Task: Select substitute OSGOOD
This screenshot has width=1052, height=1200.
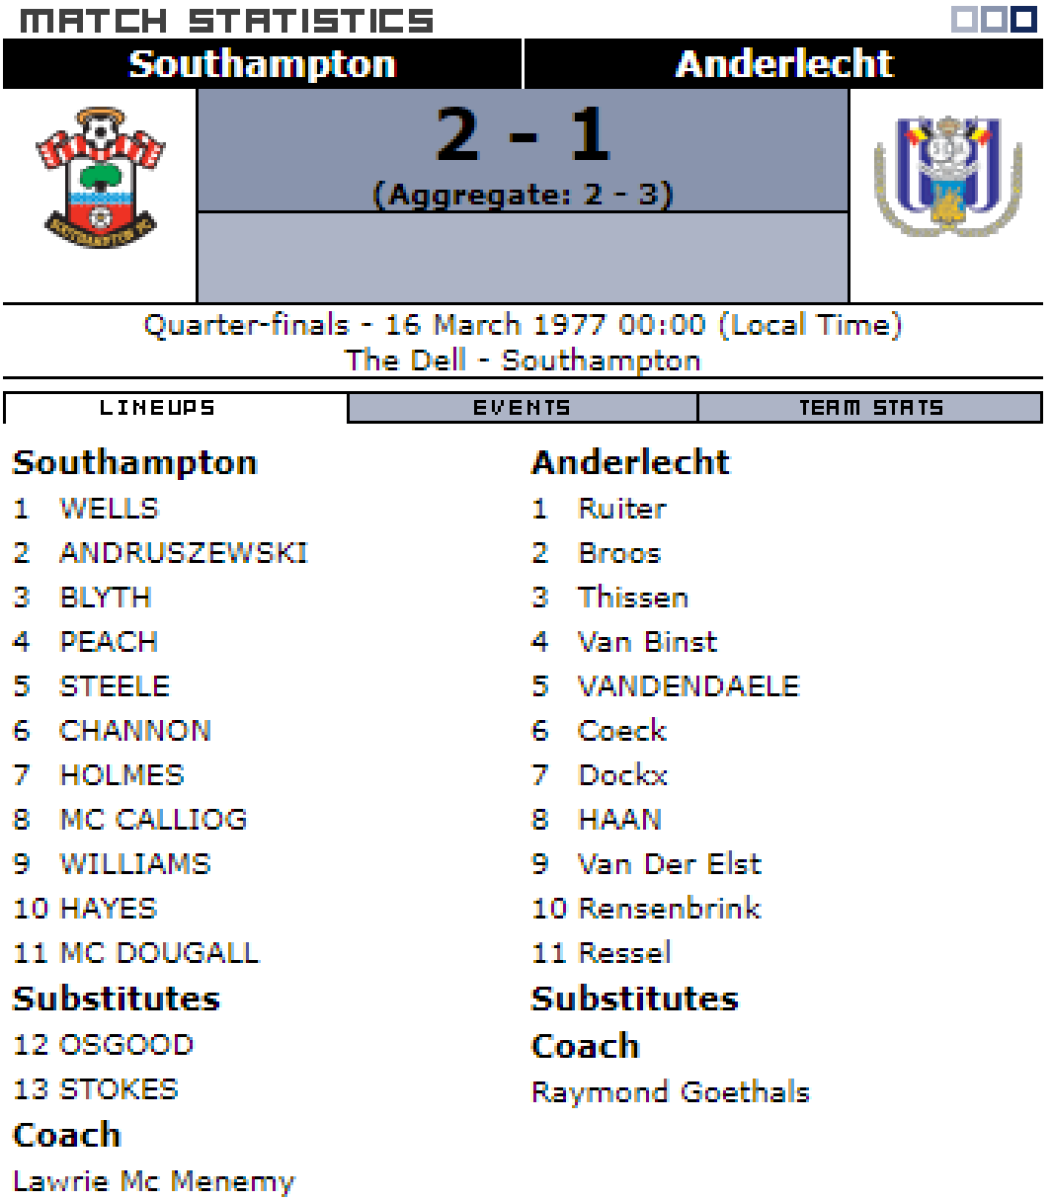Action: coord(126,1045)
